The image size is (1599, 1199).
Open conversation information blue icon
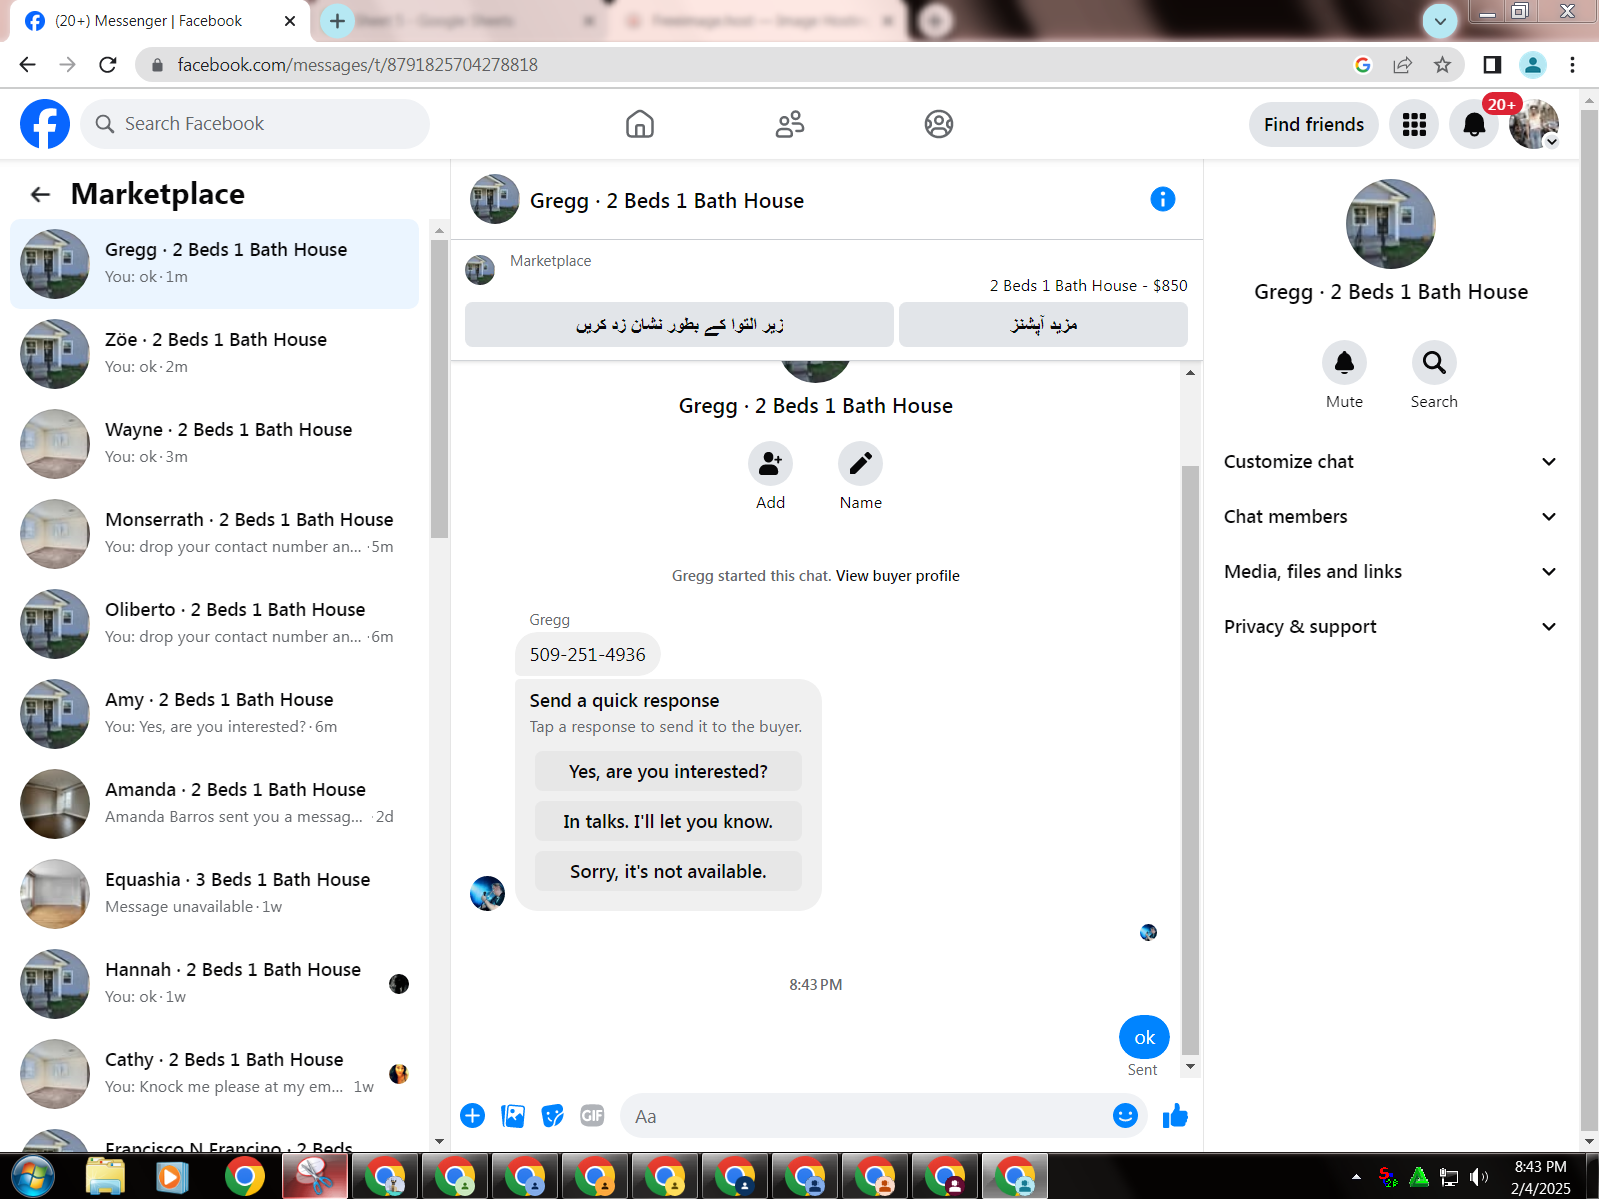[1163, 199]
